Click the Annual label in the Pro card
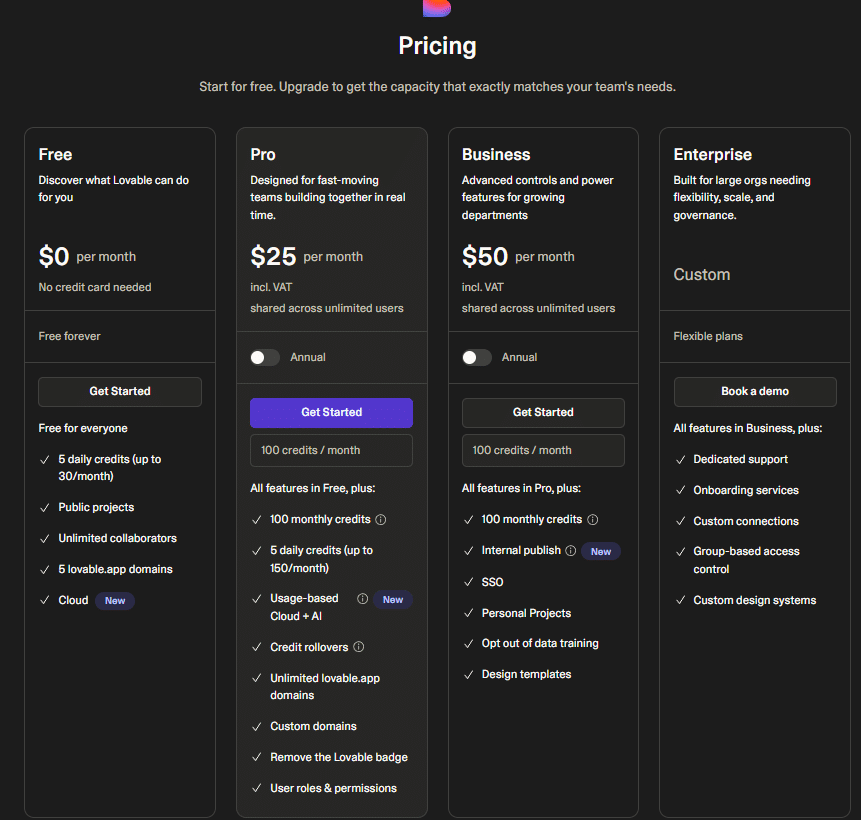861x820 pixels. point(308,357)
